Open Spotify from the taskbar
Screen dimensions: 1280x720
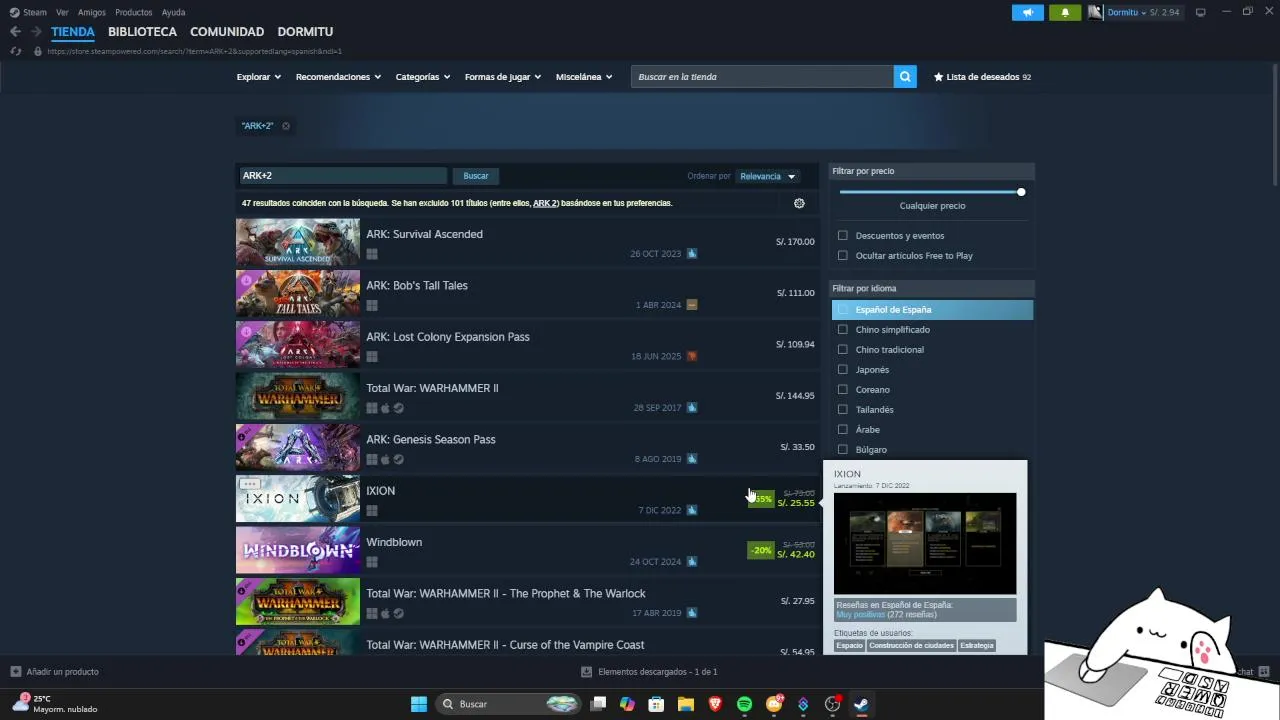pyautogui.click(x=744, y=704)
